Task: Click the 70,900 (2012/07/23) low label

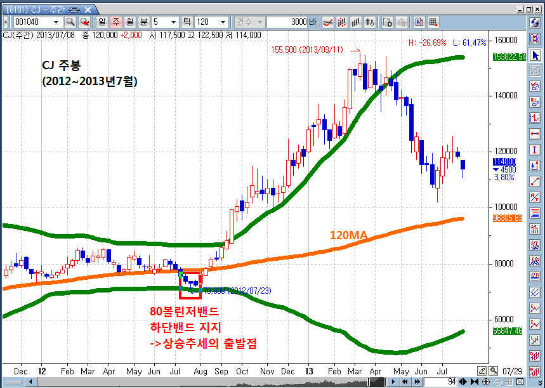Action: point(237,291)
